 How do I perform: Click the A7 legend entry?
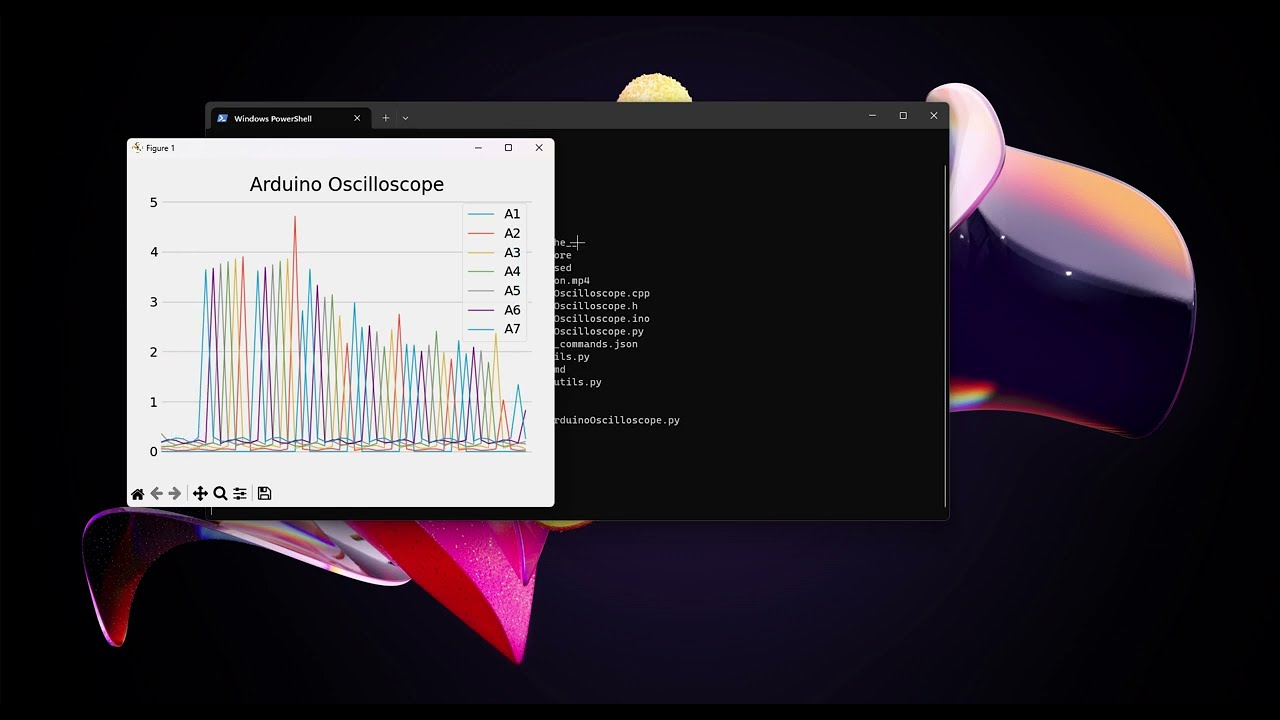pos(494,329)
